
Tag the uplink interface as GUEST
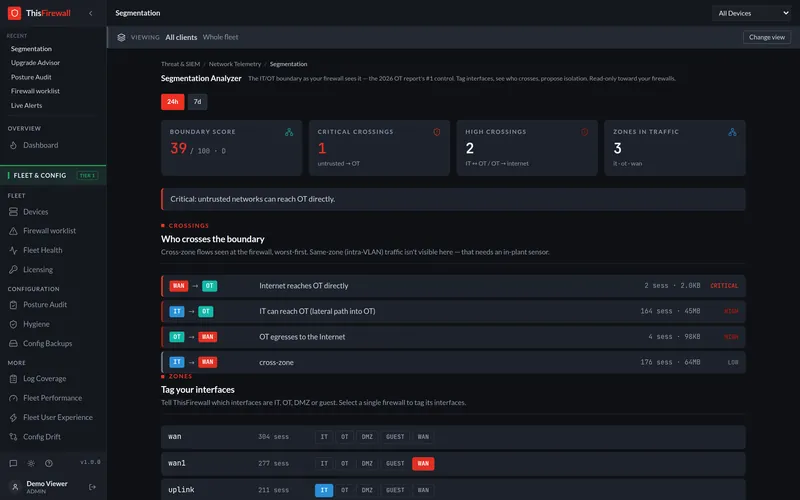[x=395, y=490]
